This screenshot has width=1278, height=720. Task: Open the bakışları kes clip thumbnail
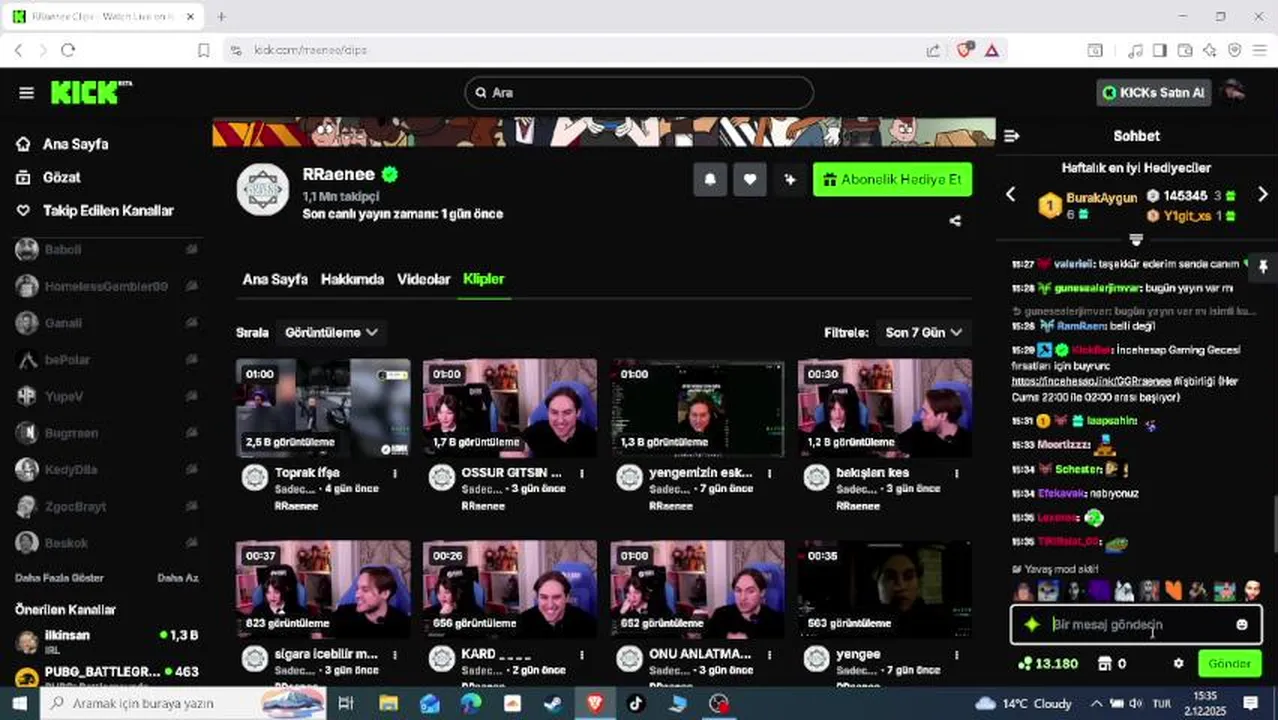point(885,408)
